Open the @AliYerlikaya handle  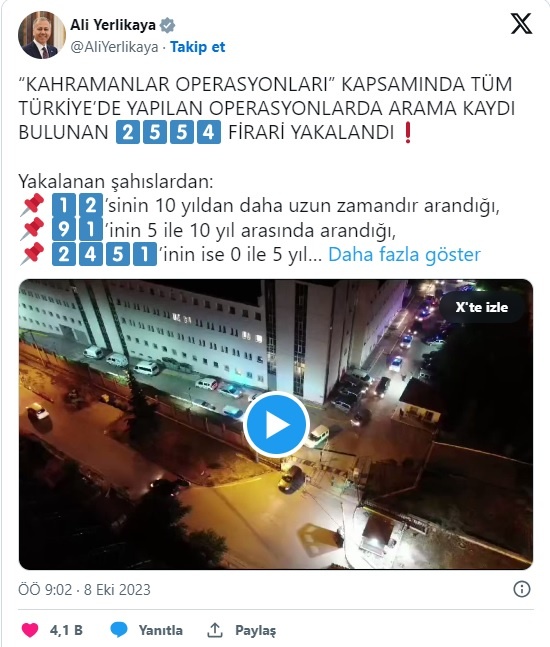click(x=114, y=47)
